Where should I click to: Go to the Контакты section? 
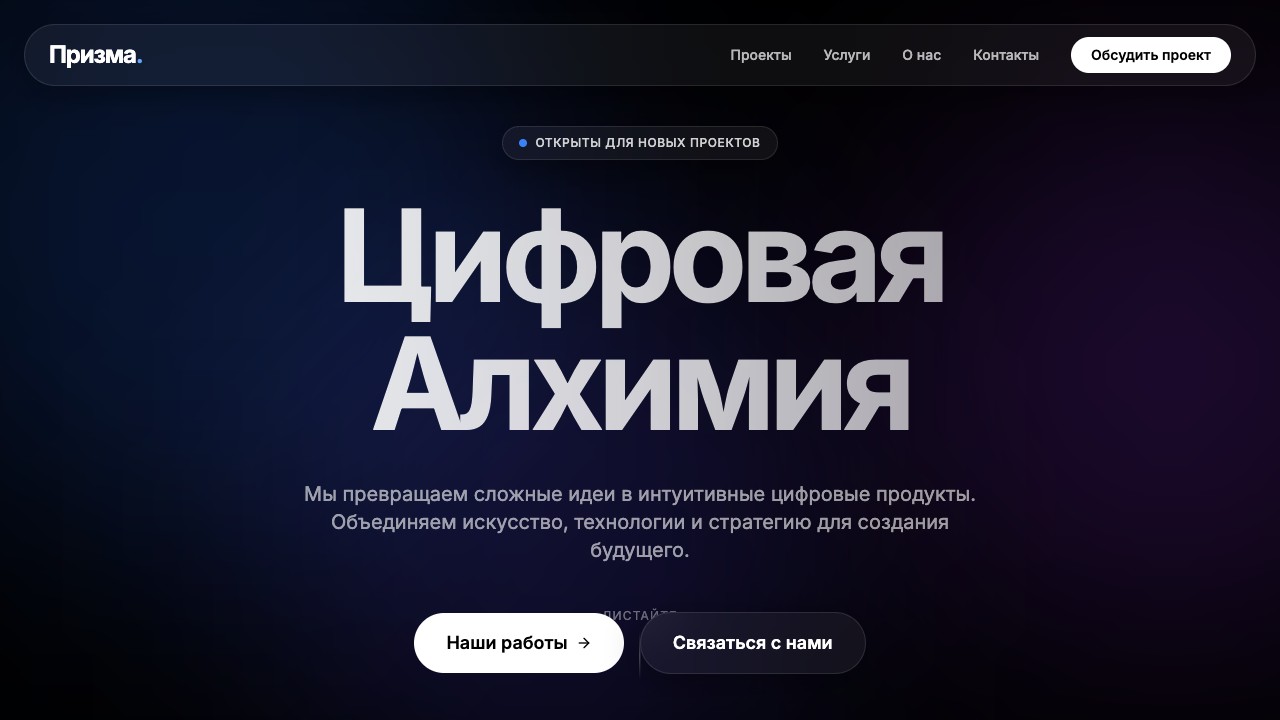point(1006,55)
